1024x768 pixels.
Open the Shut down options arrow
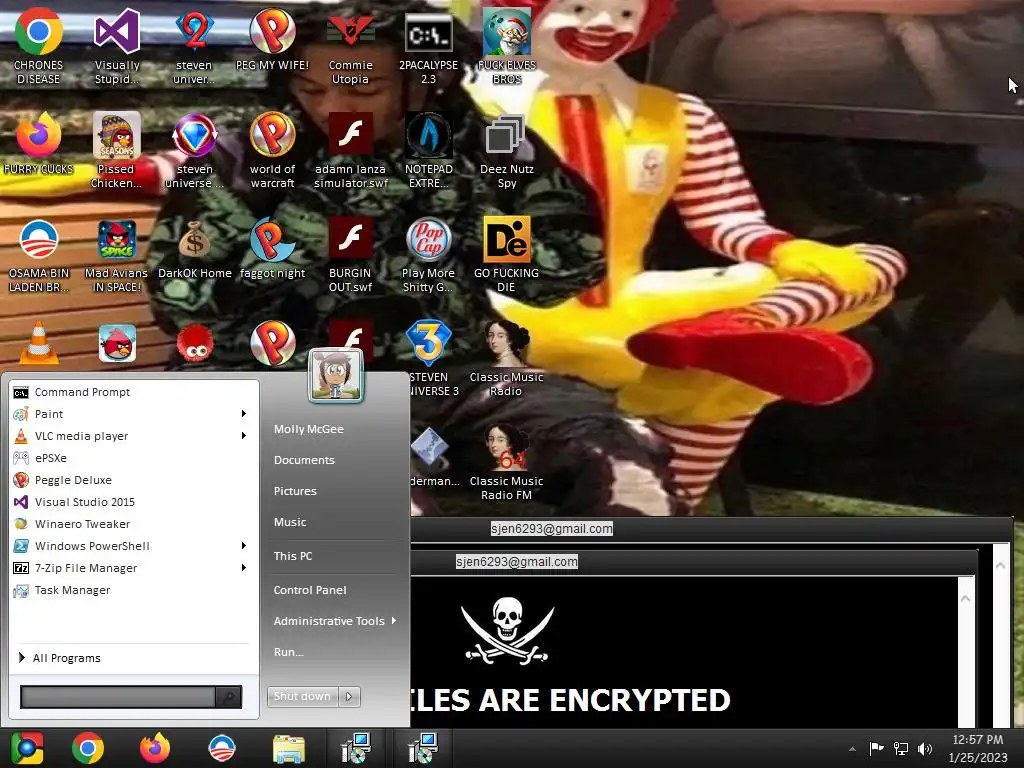(x=349, y=696)
